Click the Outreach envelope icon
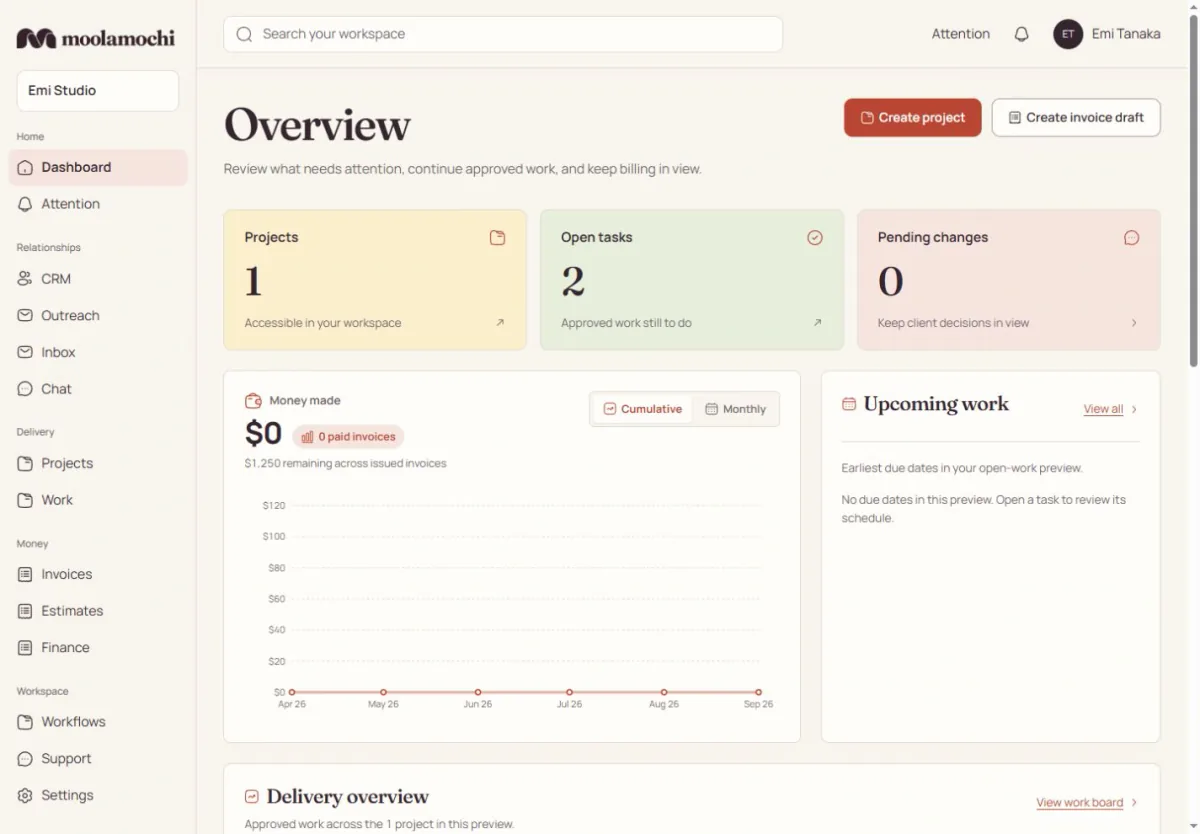Screen dimensions: 1200x834 25,315
